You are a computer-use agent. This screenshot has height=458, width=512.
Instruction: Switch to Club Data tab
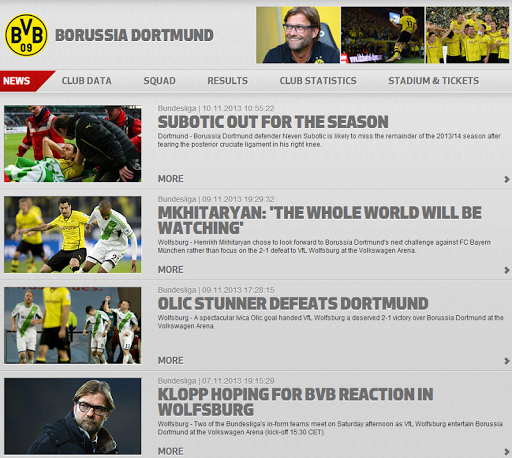pos(87,81)
